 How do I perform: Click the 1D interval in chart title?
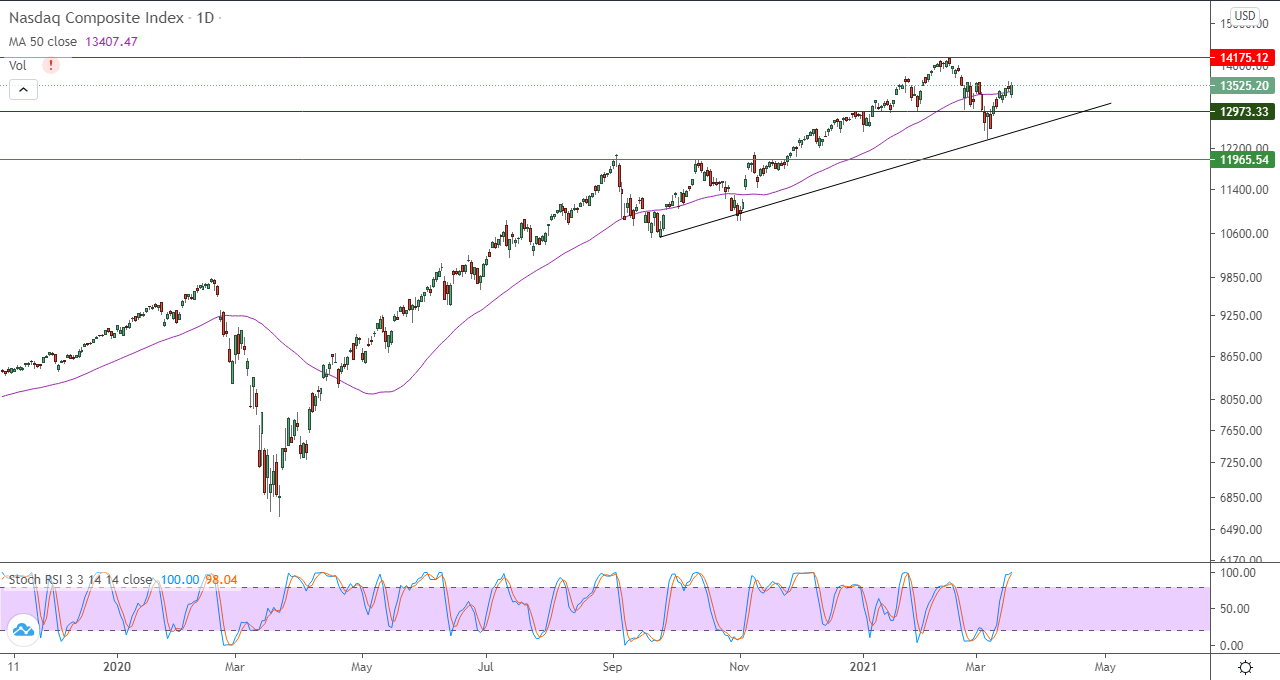tap(207, 18)
